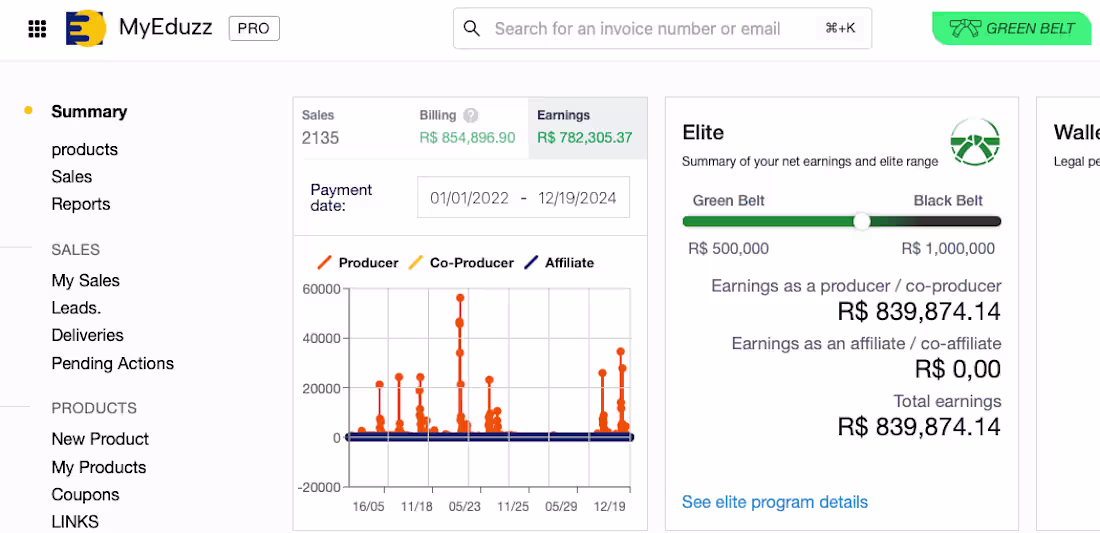Open My Sales page

86,281
